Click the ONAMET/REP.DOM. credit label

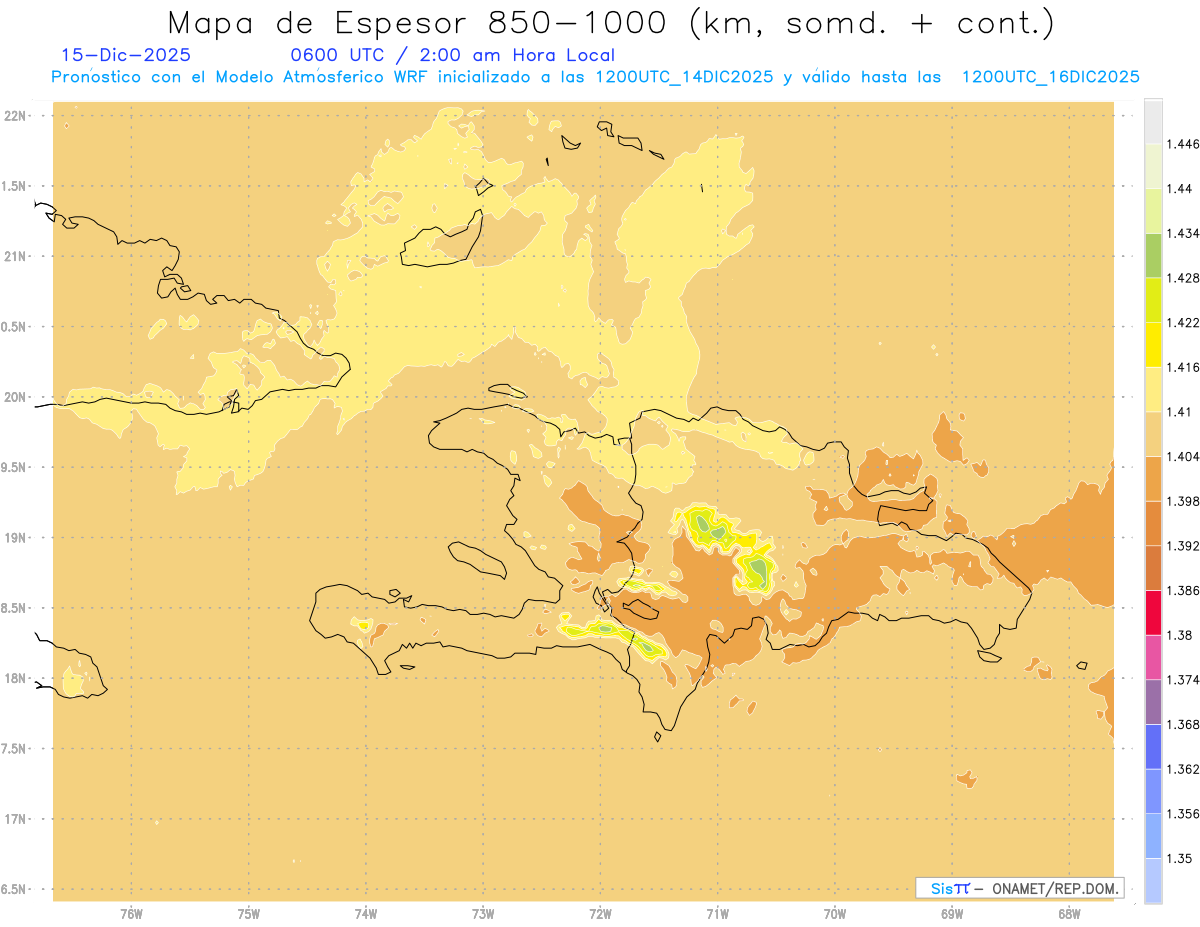pyautogui.click(x=1020, y=888)
